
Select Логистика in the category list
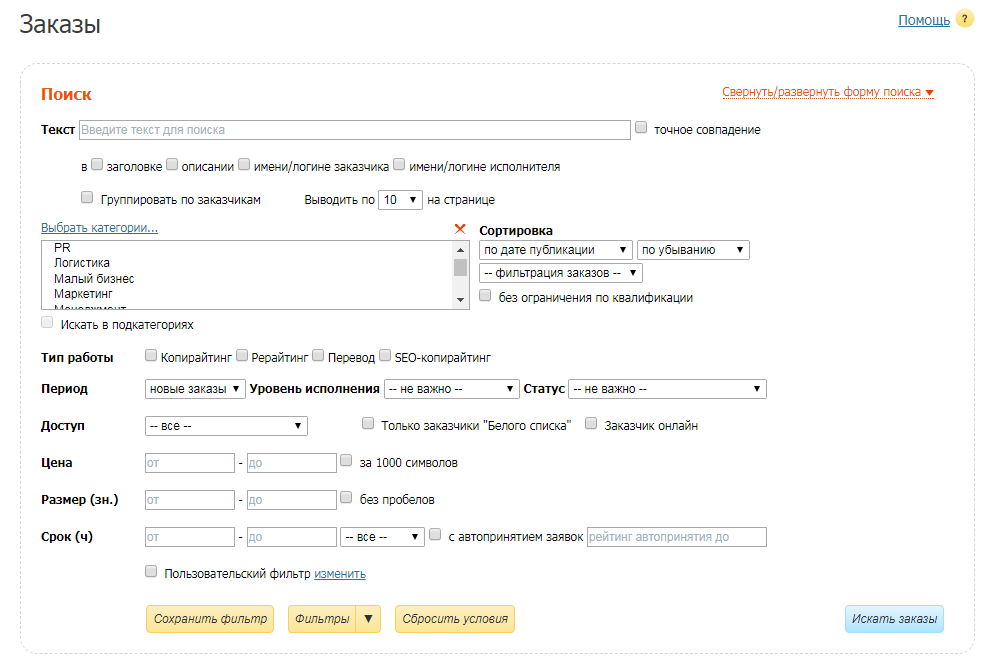coord(82,263)
